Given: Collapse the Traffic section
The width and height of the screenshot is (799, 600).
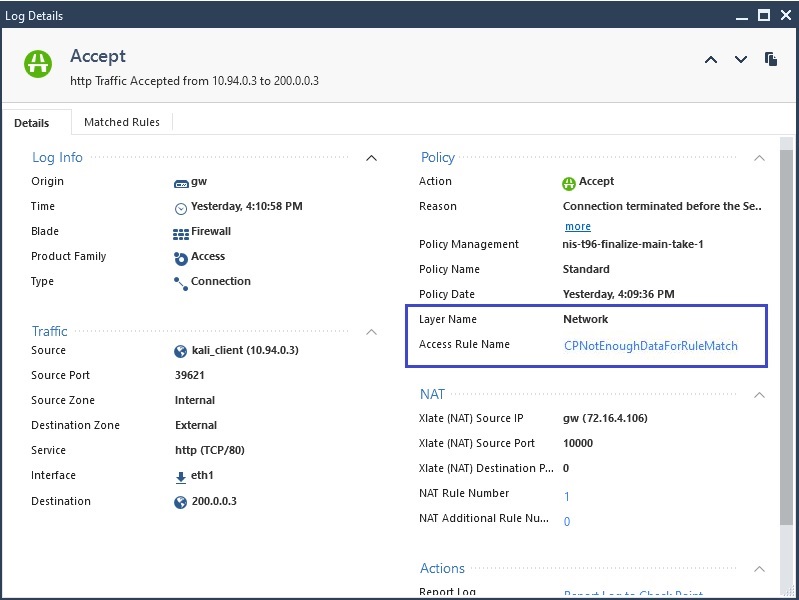Looking at the screenshot, I should (371, 332).
